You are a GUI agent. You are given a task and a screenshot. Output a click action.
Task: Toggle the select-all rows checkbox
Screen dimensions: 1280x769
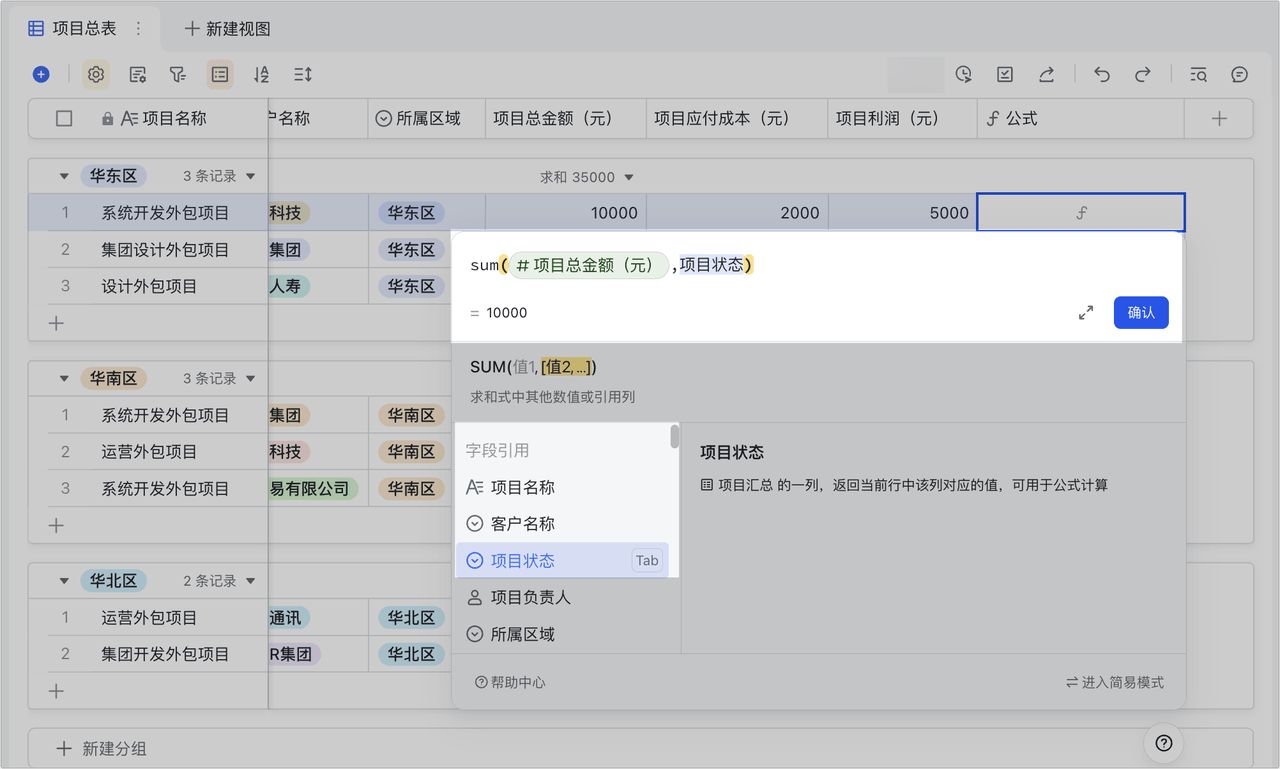coord(64,118)
